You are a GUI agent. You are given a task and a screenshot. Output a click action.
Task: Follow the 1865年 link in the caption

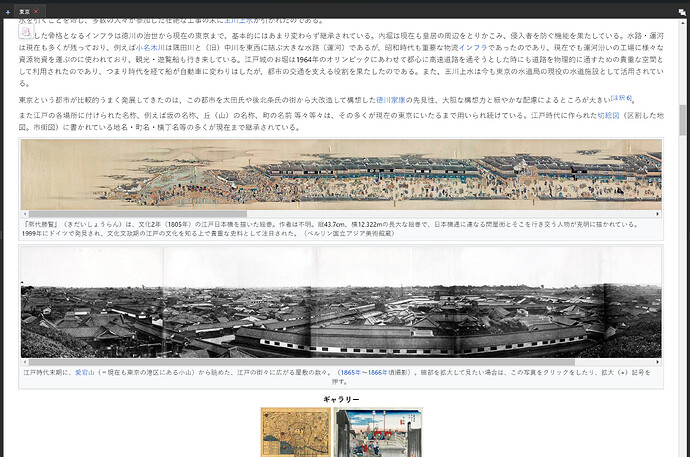tap(351, 372)
